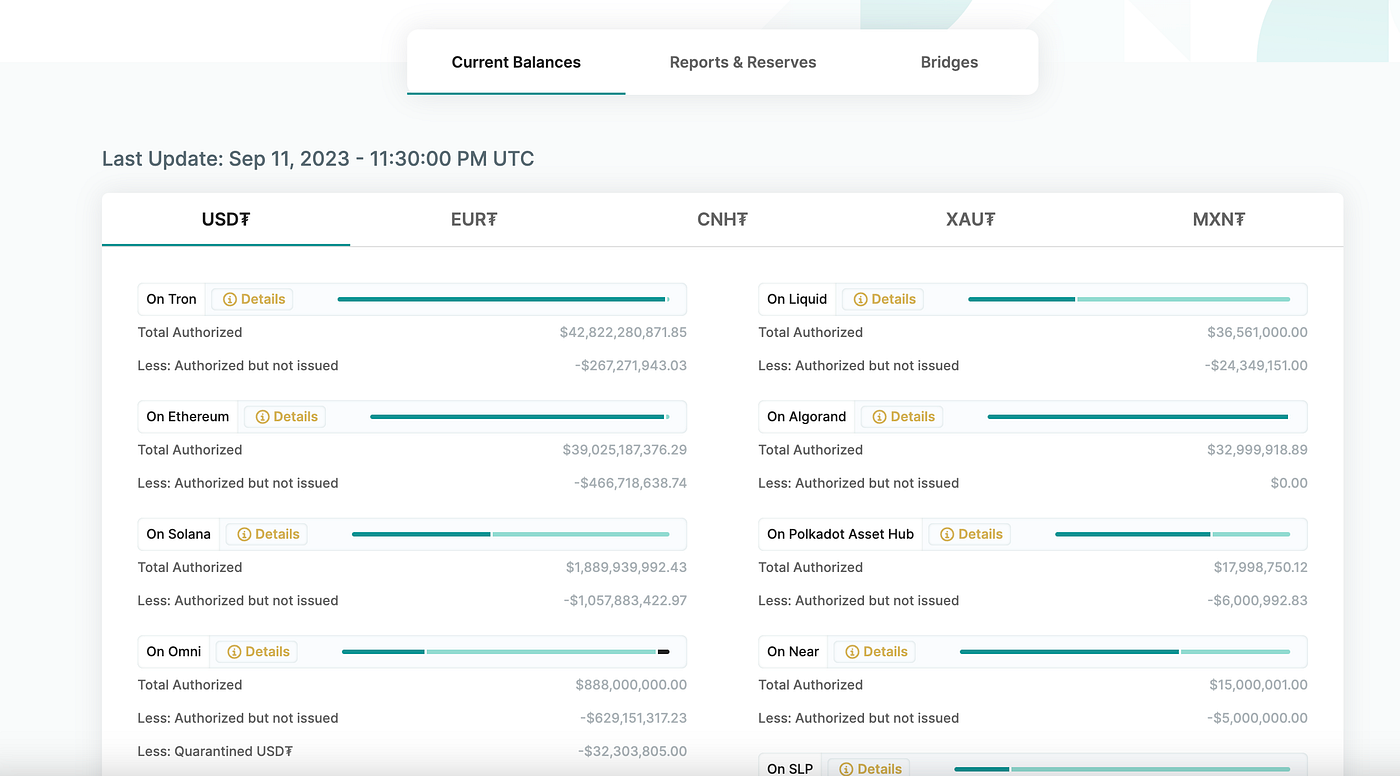Click Tron unissued amount -$267,271,943.03
1400x776 pixels.
click(631, 366)
